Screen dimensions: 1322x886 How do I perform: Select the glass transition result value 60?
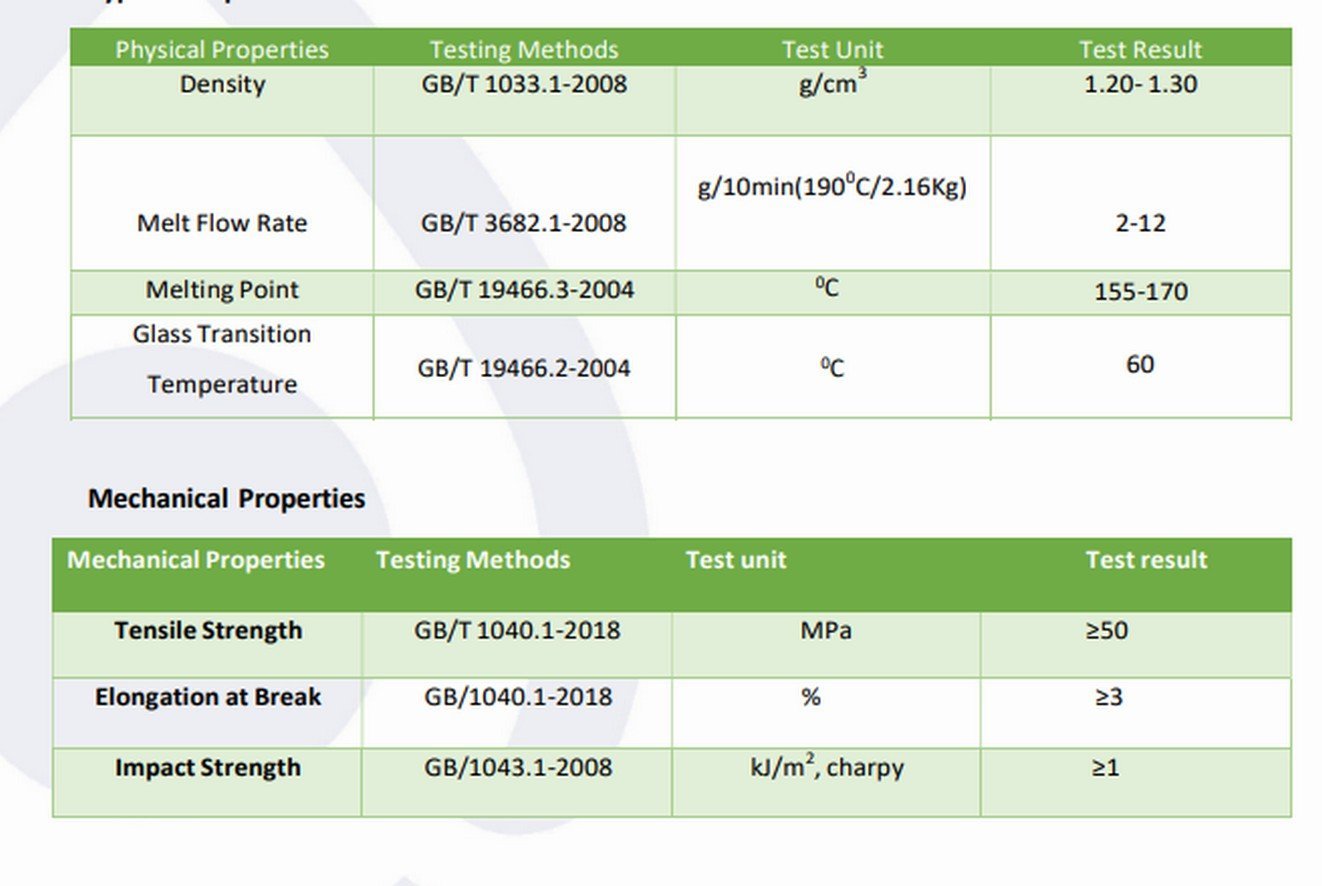1140,364
